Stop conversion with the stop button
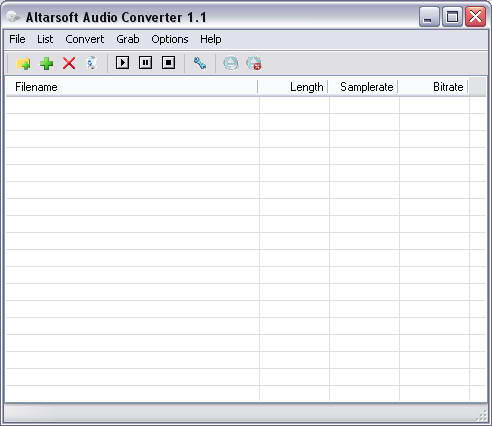The height and width of the screenshot is (426, 492). pos(168,63)
